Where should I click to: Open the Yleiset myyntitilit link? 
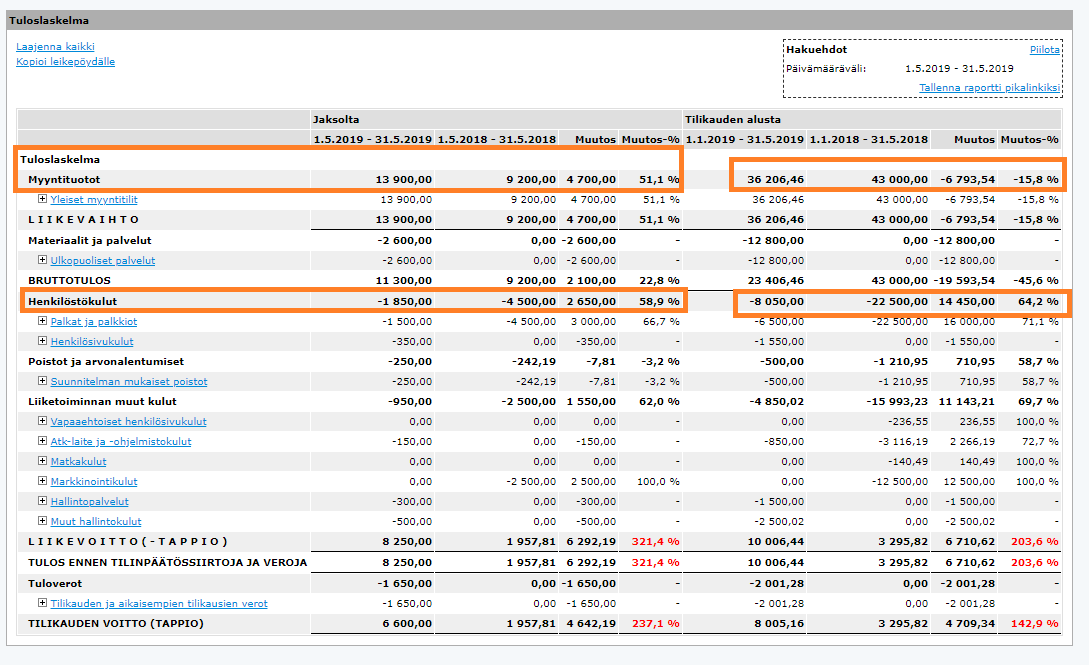click(x=94, y=199)
